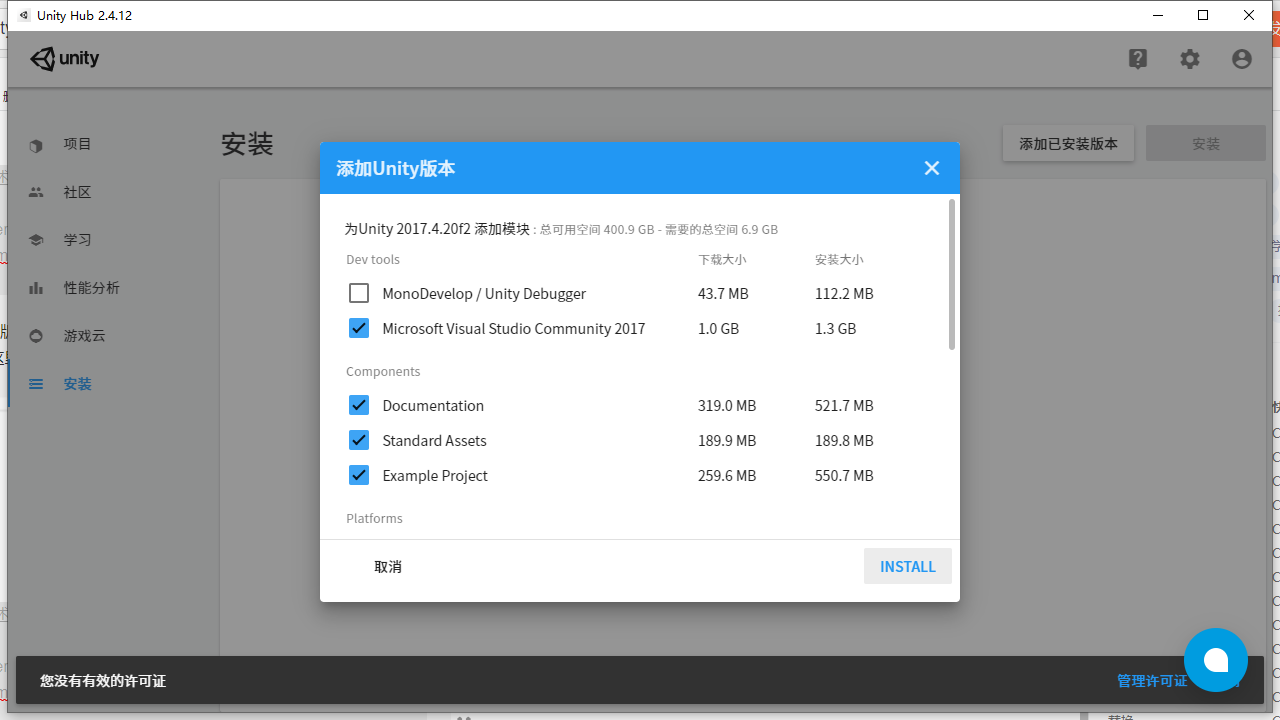Viewport: 1280px width, 720px height.
Task: Select 安装 (Installs) in the sidebar
Action: (x=35, y=383)
